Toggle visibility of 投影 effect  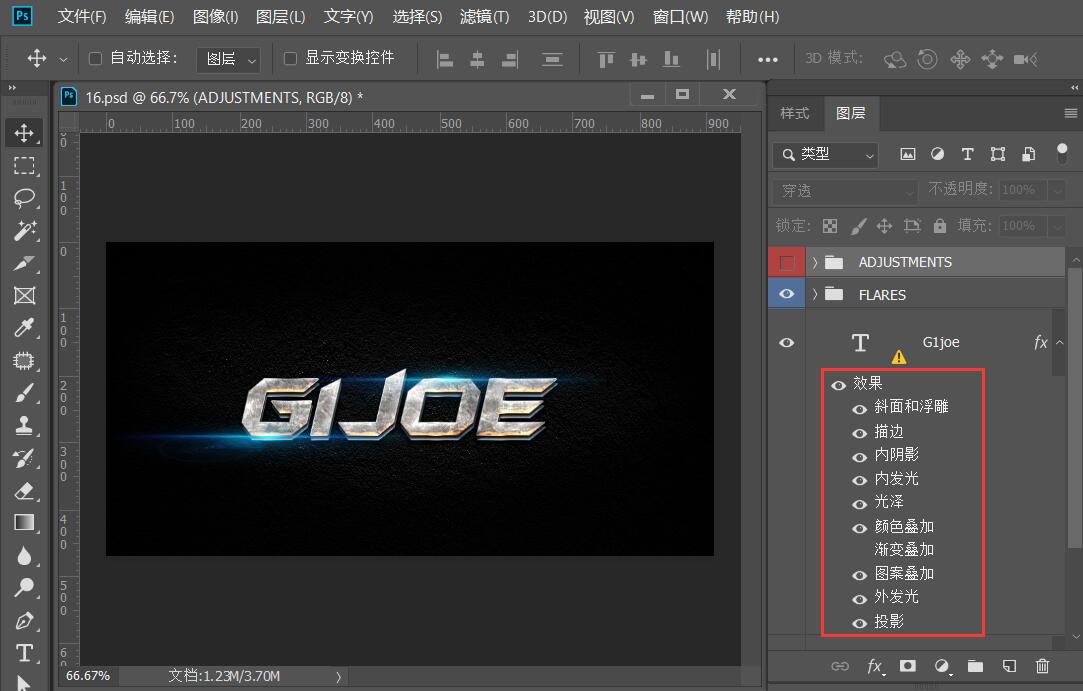(859, 623)
